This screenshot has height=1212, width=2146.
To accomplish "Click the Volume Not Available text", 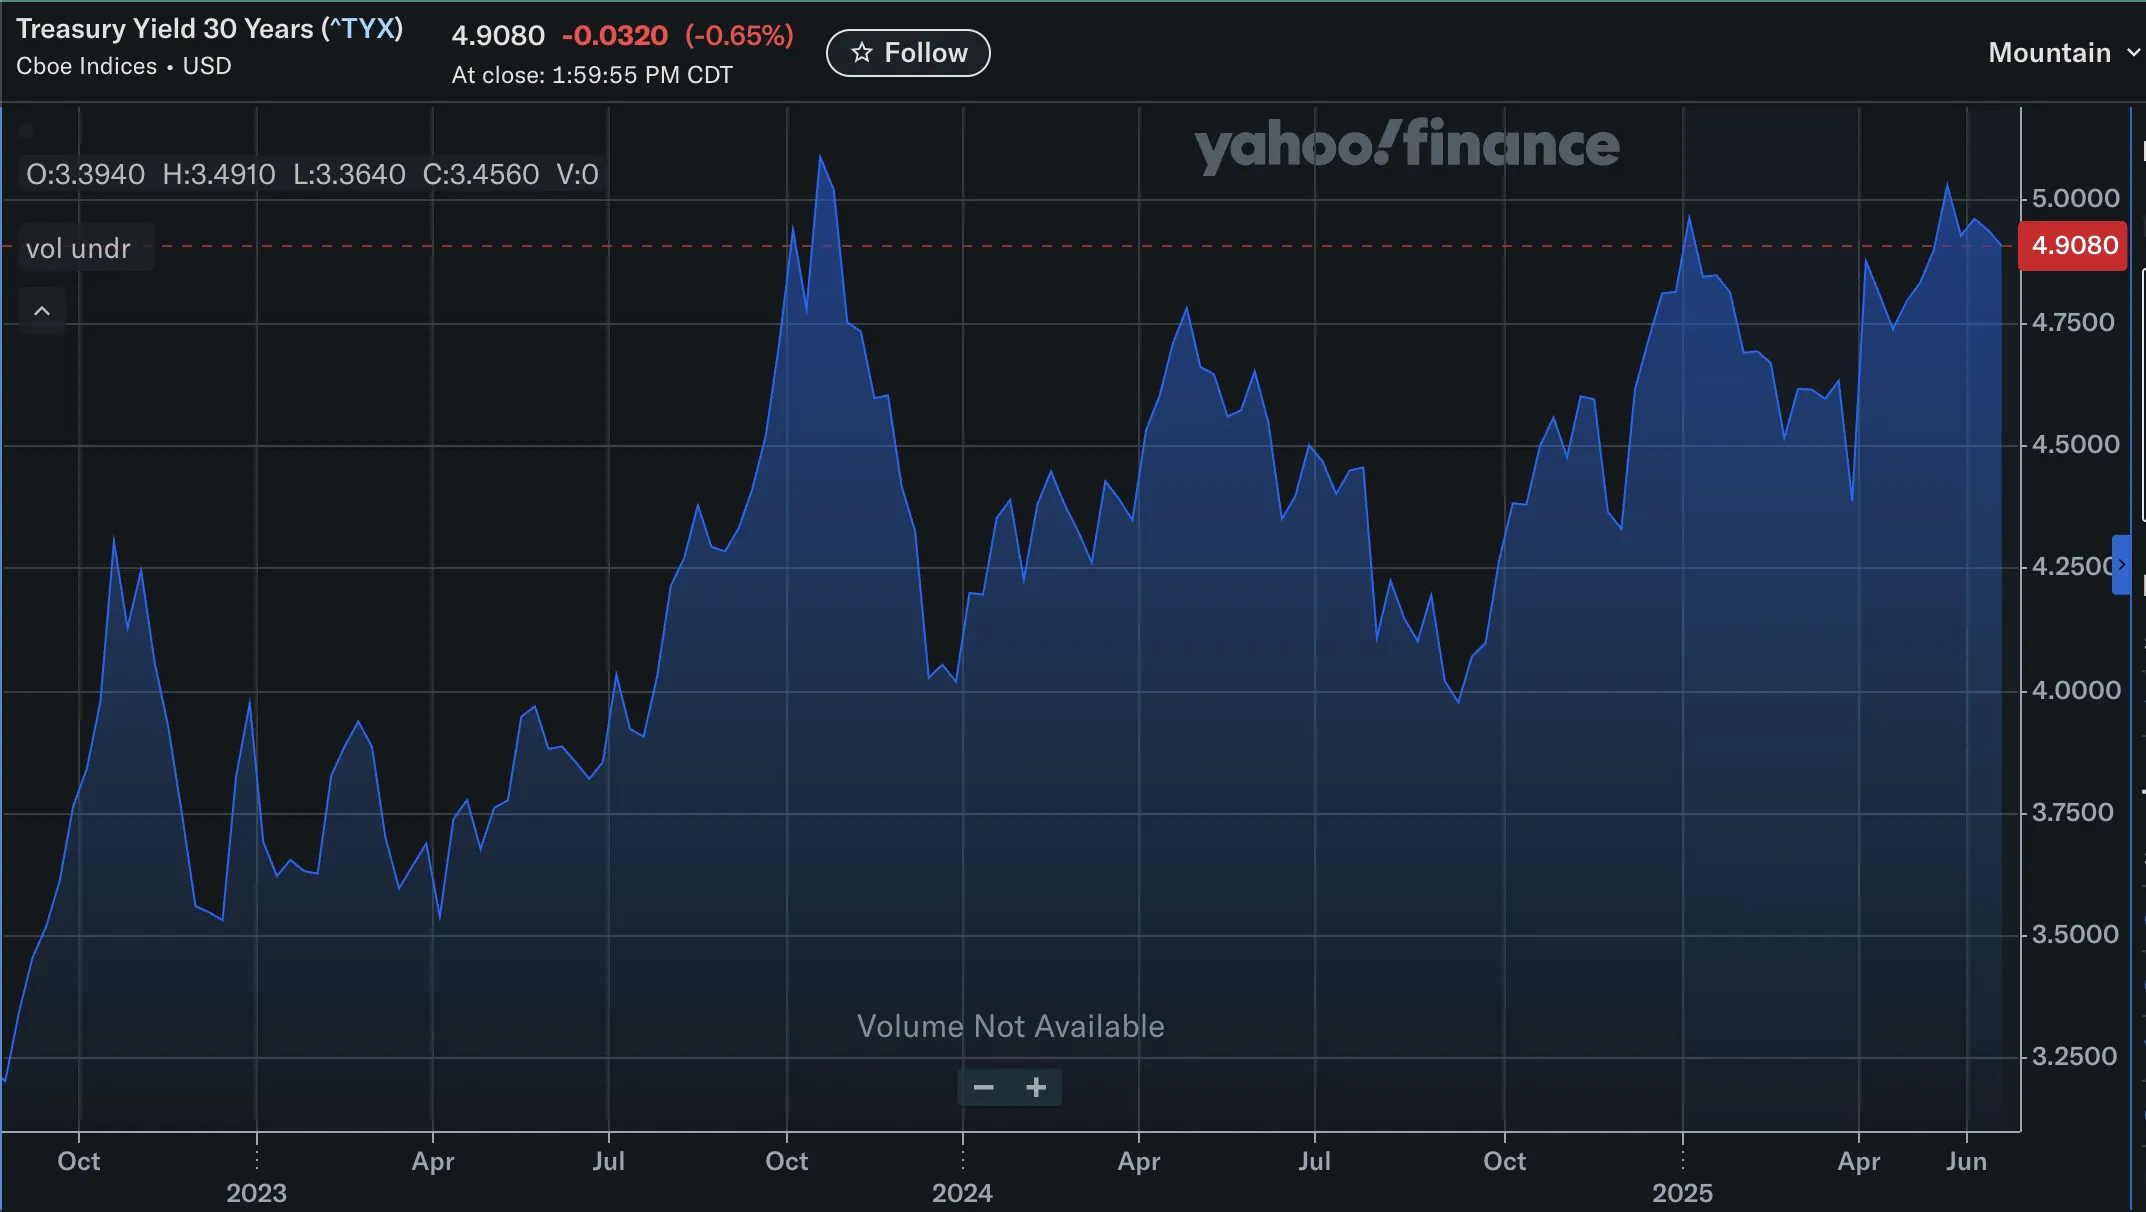I will pos(1010,1026).
